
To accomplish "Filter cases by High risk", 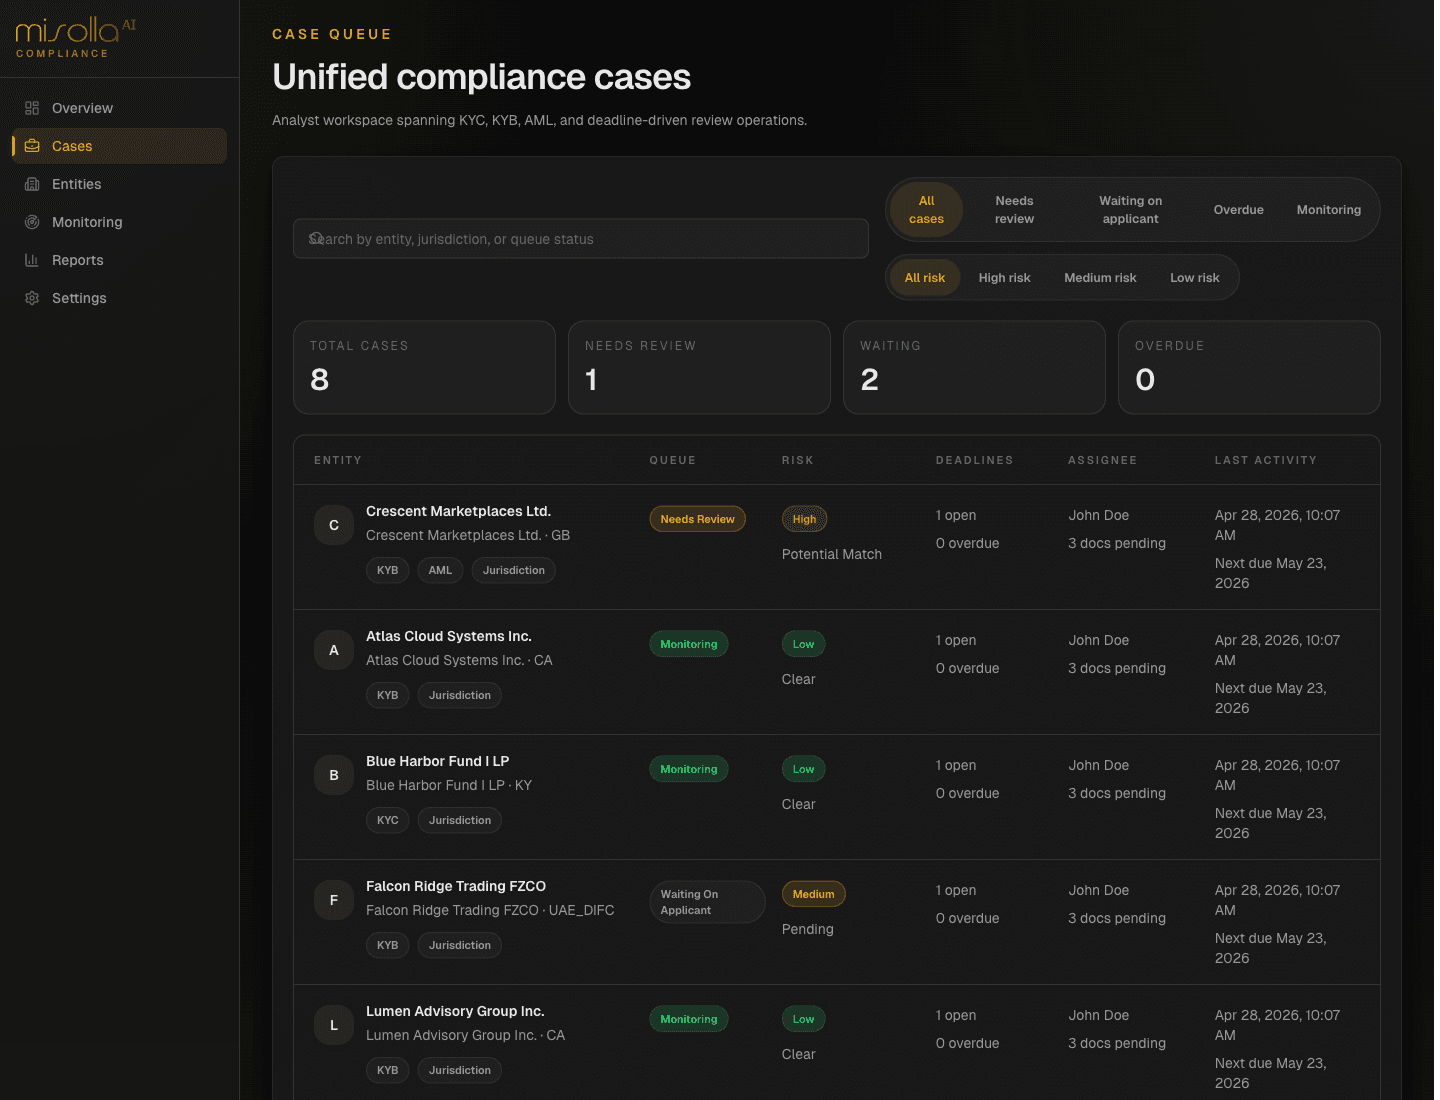I will pos(1004,278).
